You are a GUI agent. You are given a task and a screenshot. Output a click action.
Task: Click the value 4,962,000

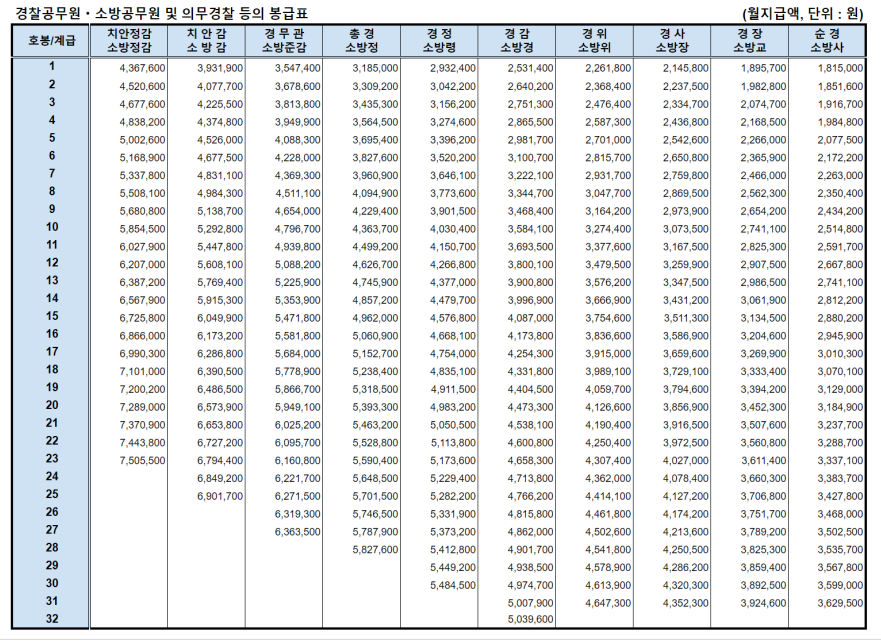click(x=375, y=318)
